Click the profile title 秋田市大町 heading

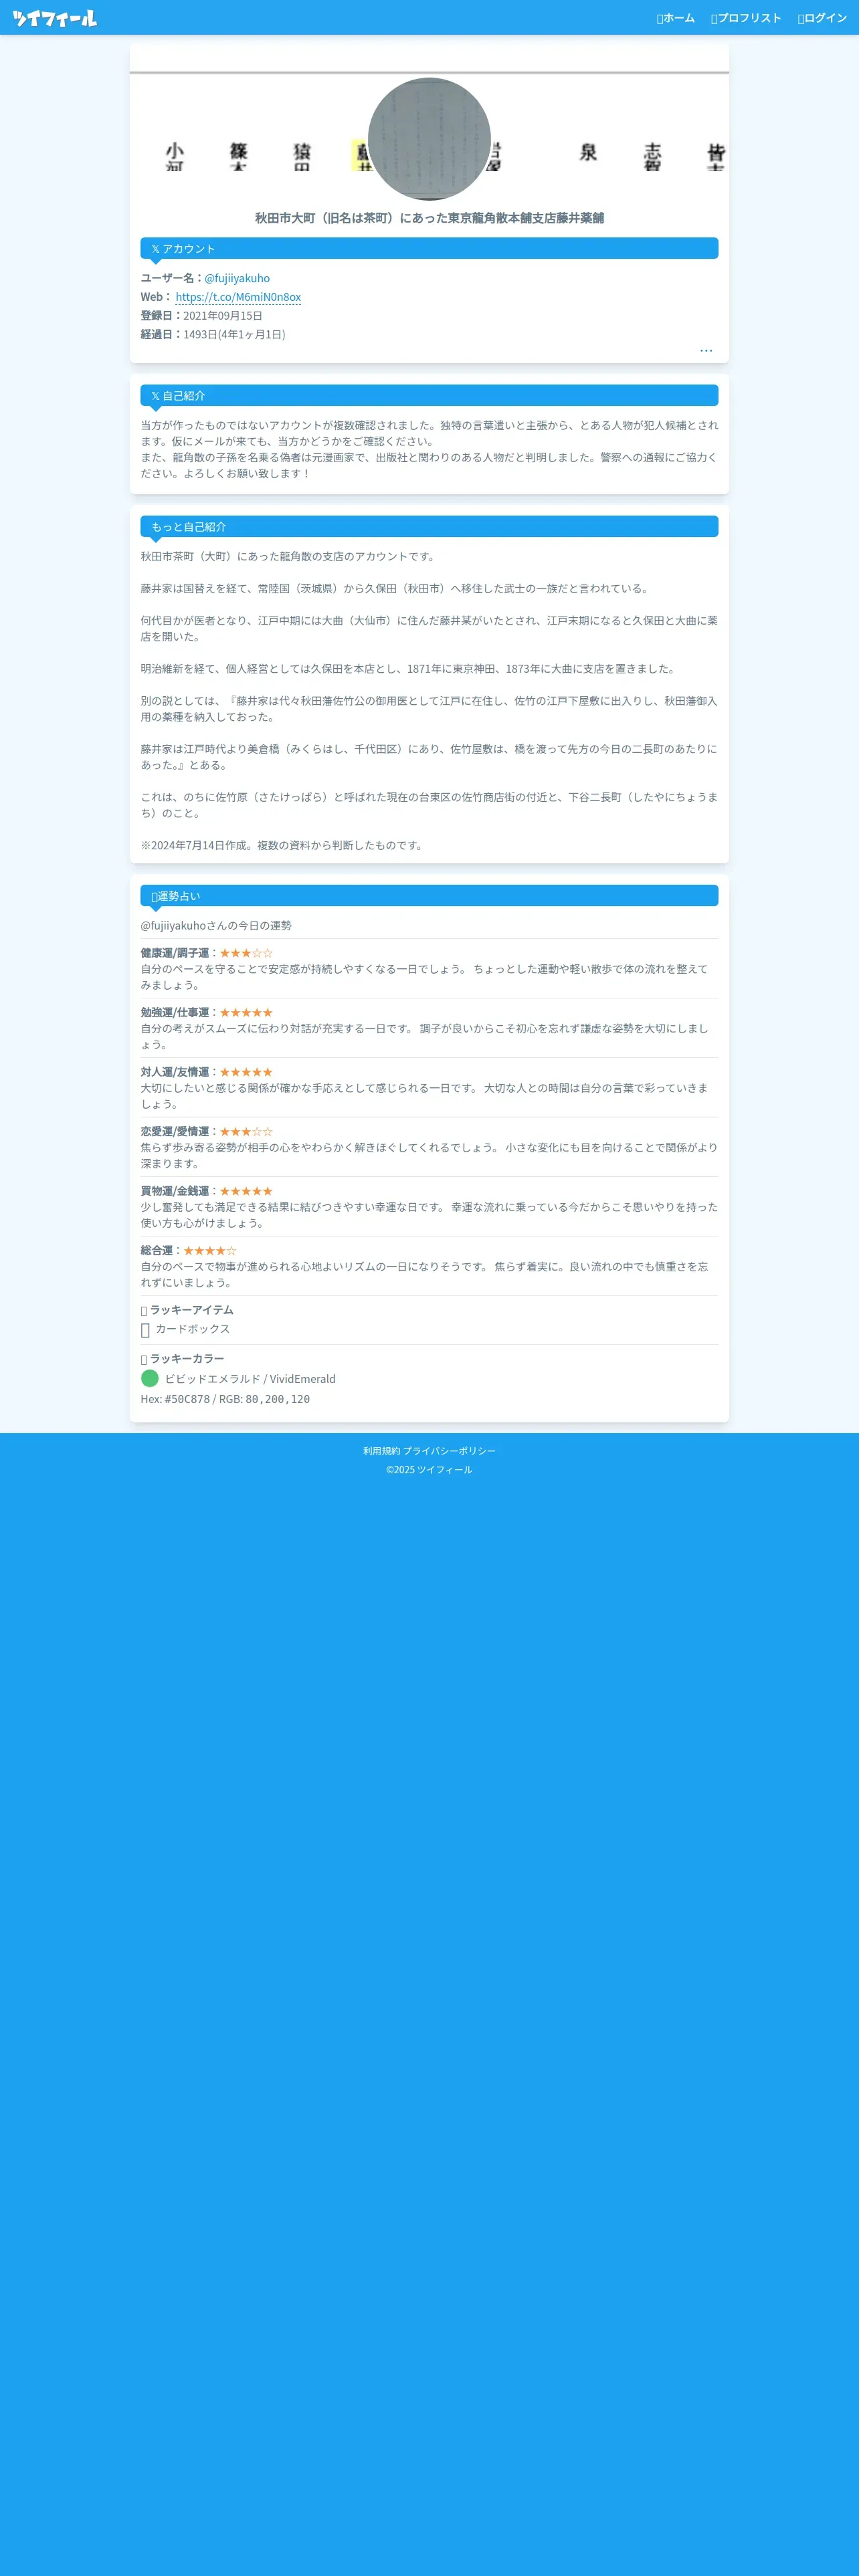pyautogui.click(x=429, y=218)
